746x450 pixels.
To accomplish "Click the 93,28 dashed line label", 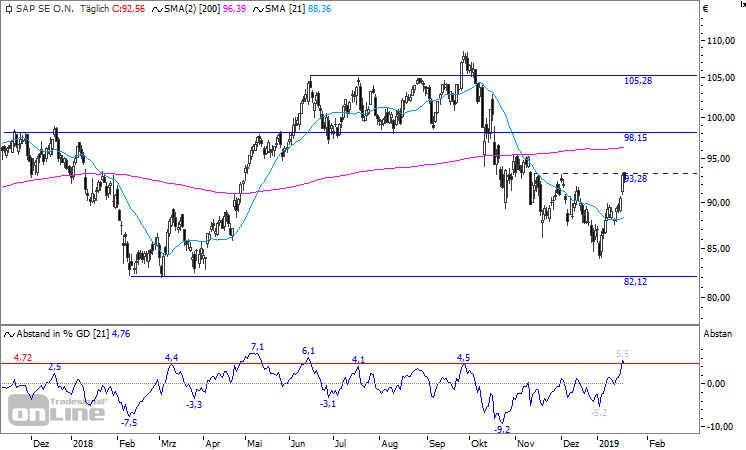I will click(x=636, y=178).
